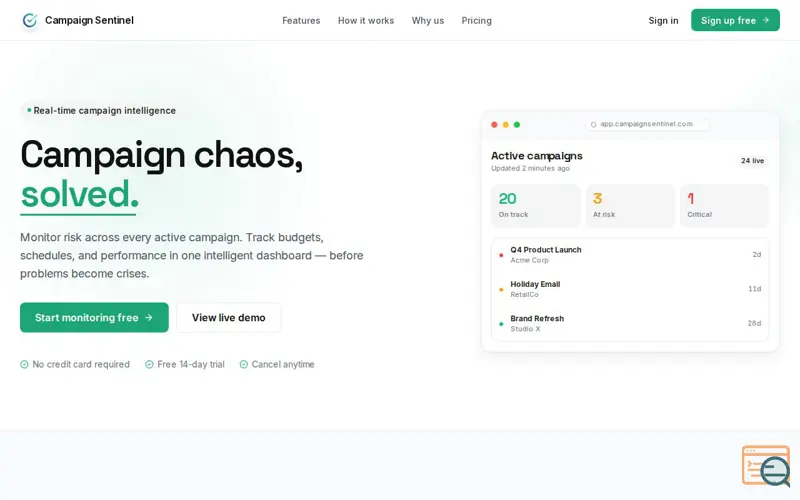Viewport: 800px width, 500px height.
Task: Click the Sign in link
Action: coord(663,20)
